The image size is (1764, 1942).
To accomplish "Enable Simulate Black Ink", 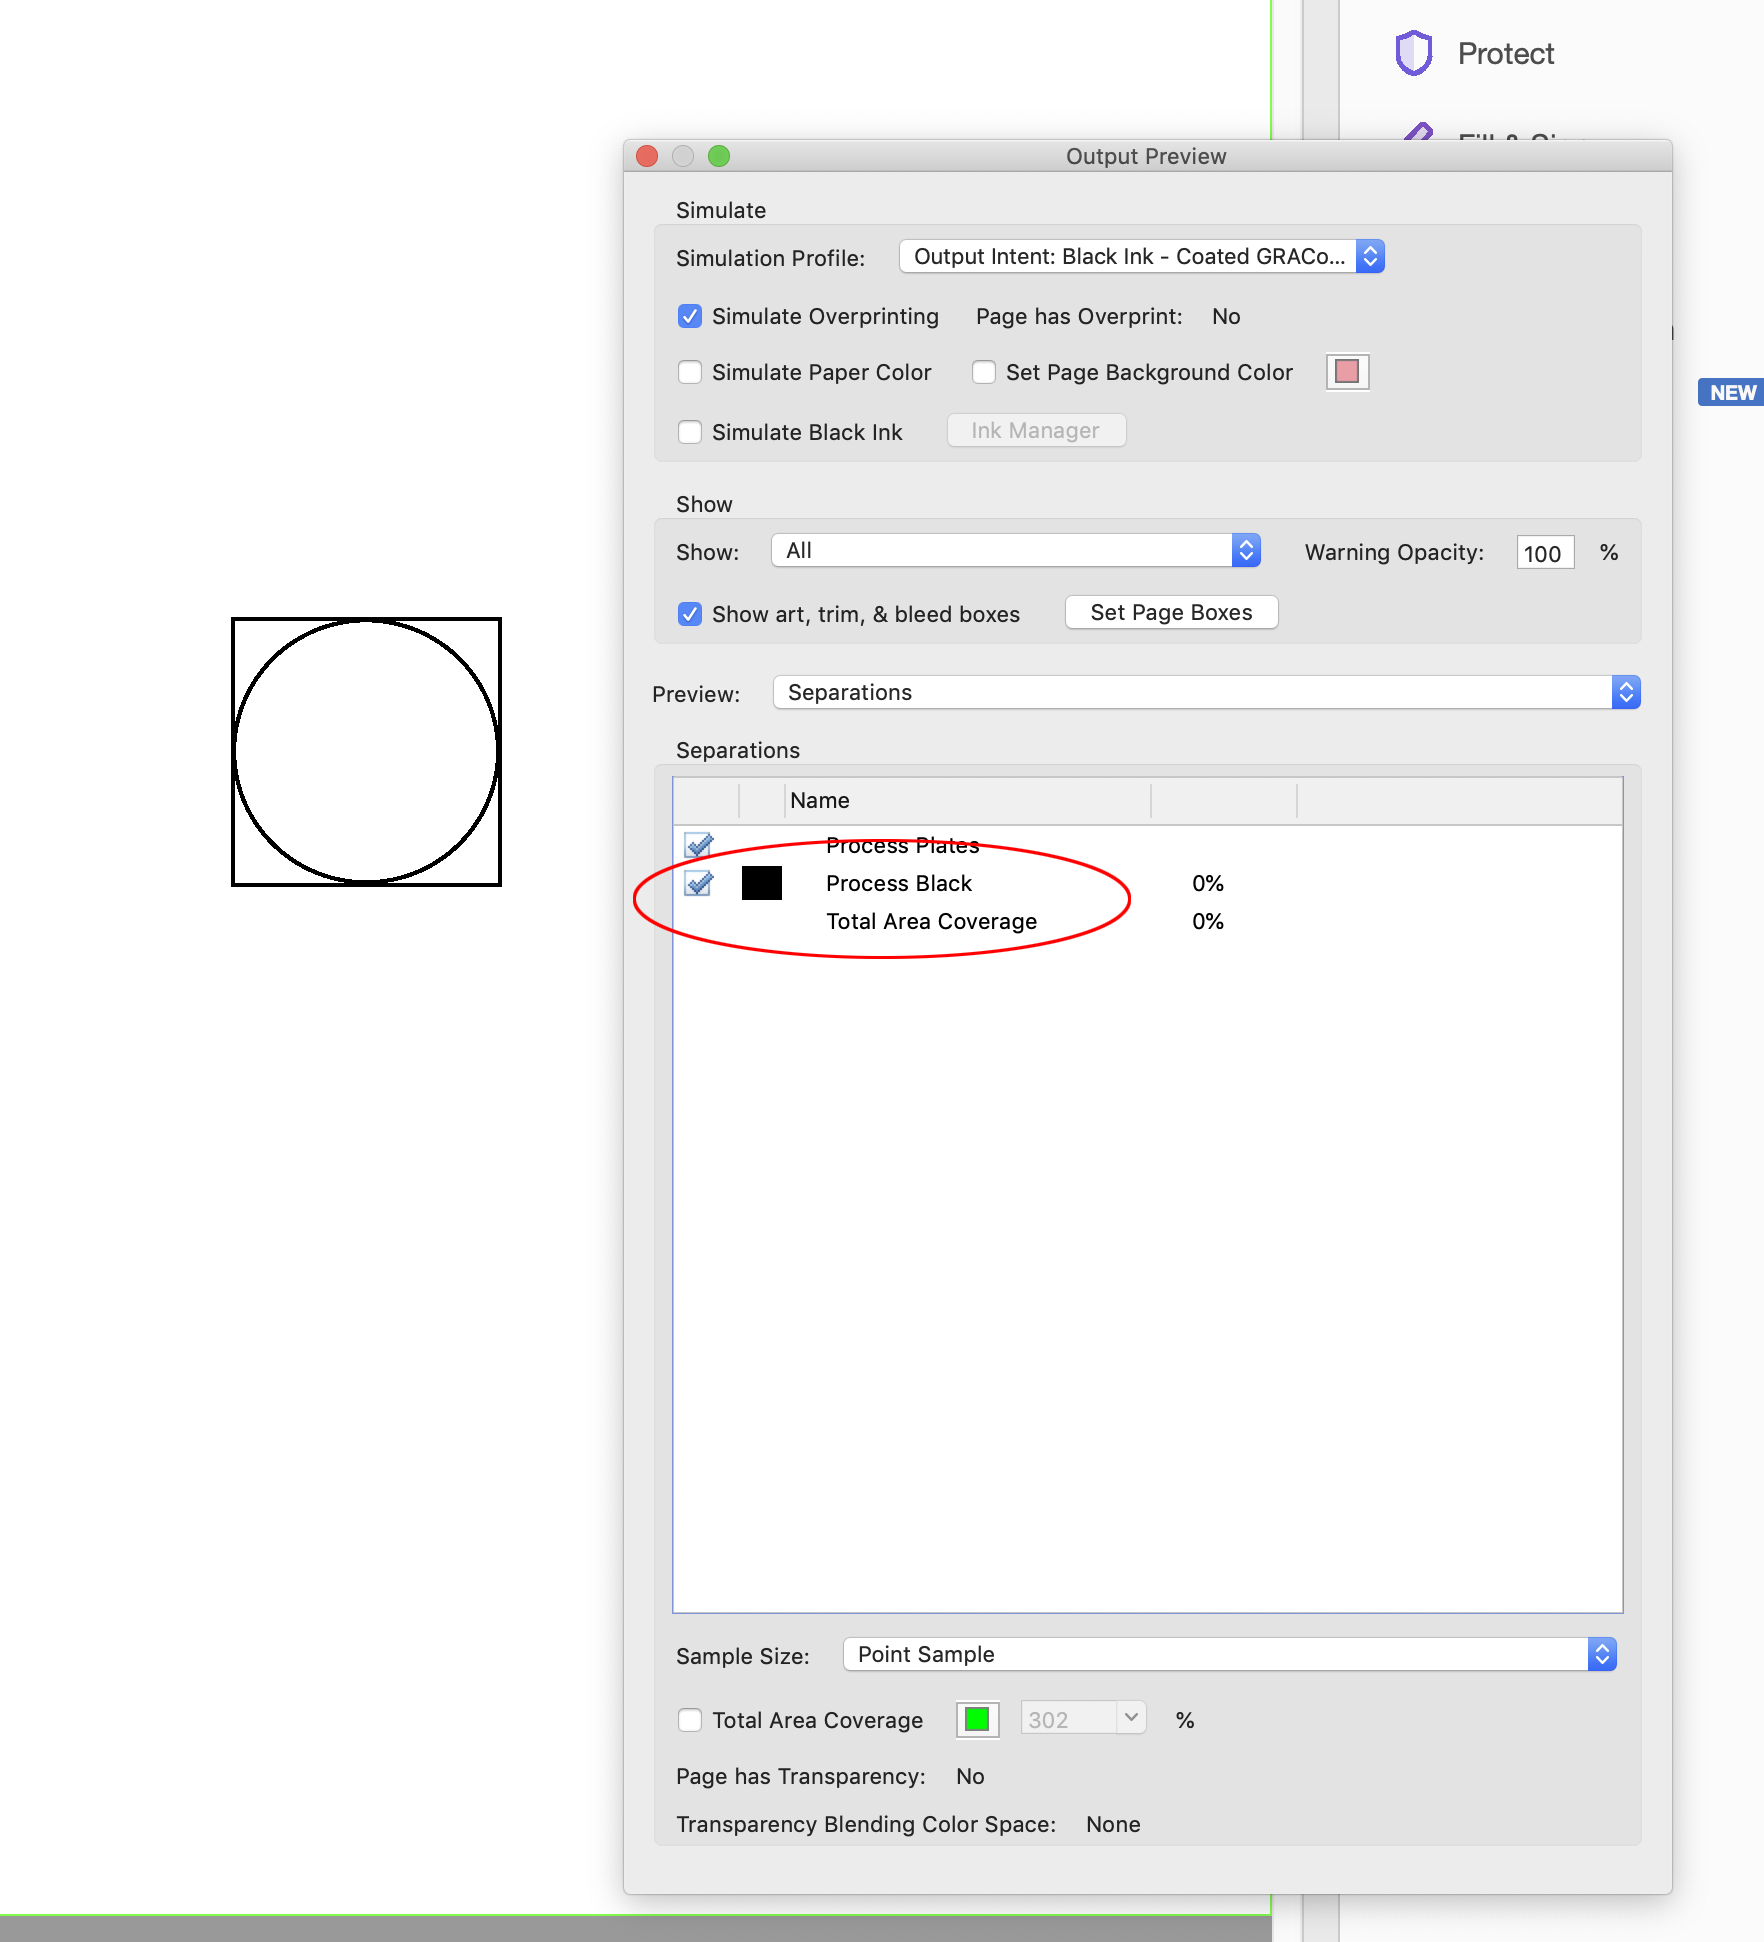I will pyautogui.click(x=690, y=431).
